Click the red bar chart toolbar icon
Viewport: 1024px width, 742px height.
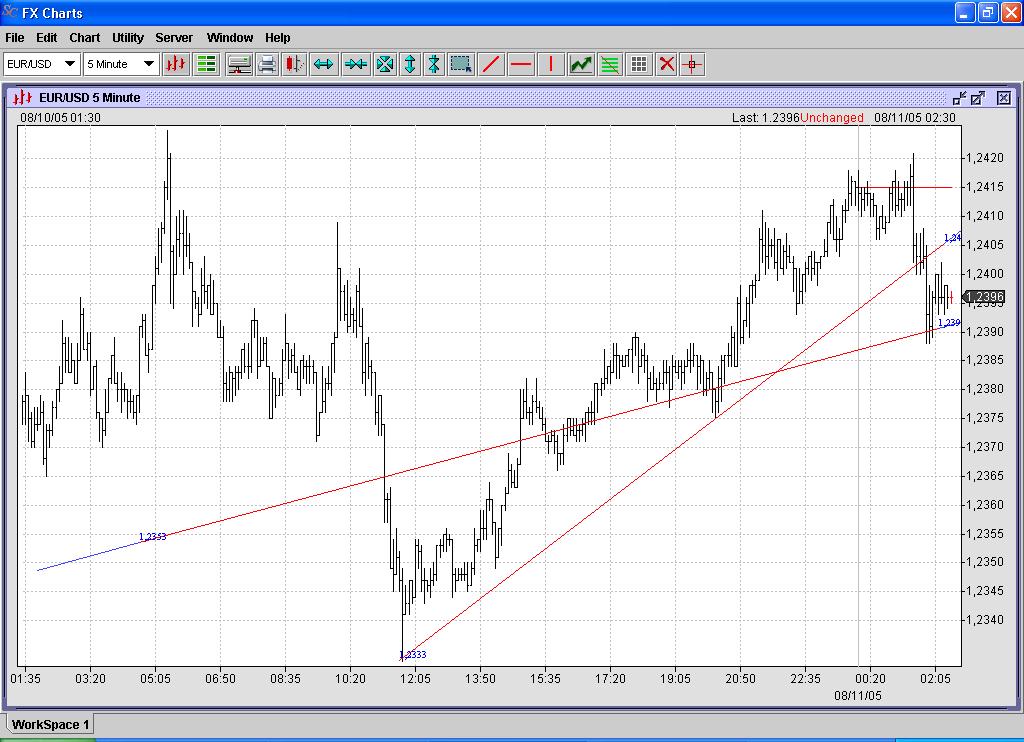click(176, 64)
